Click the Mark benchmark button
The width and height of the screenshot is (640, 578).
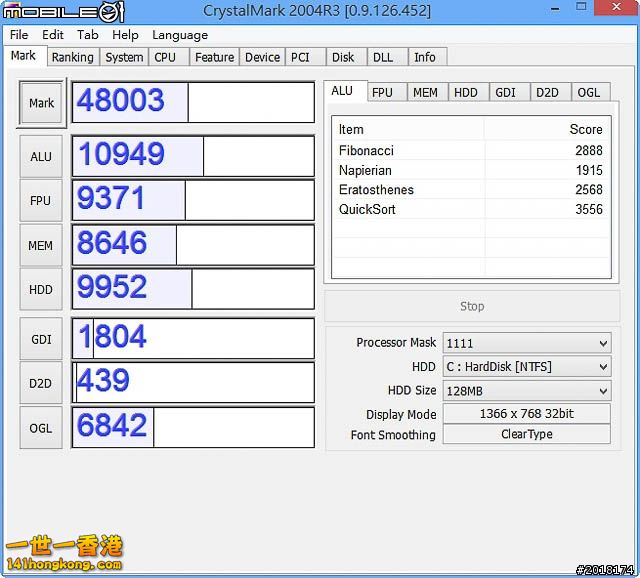41,103
